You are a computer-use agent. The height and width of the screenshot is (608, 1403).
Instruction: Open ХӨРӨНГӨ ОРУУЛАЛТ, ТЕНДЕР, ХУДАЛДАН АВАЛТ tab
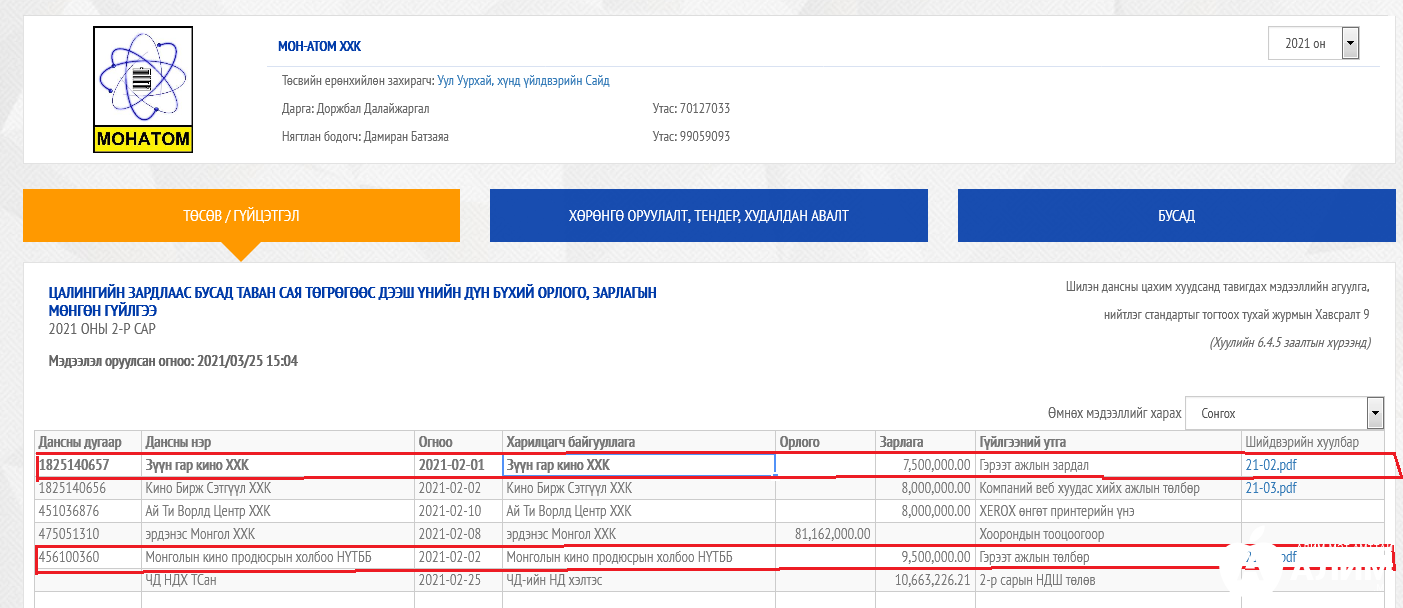coord(708,215)
